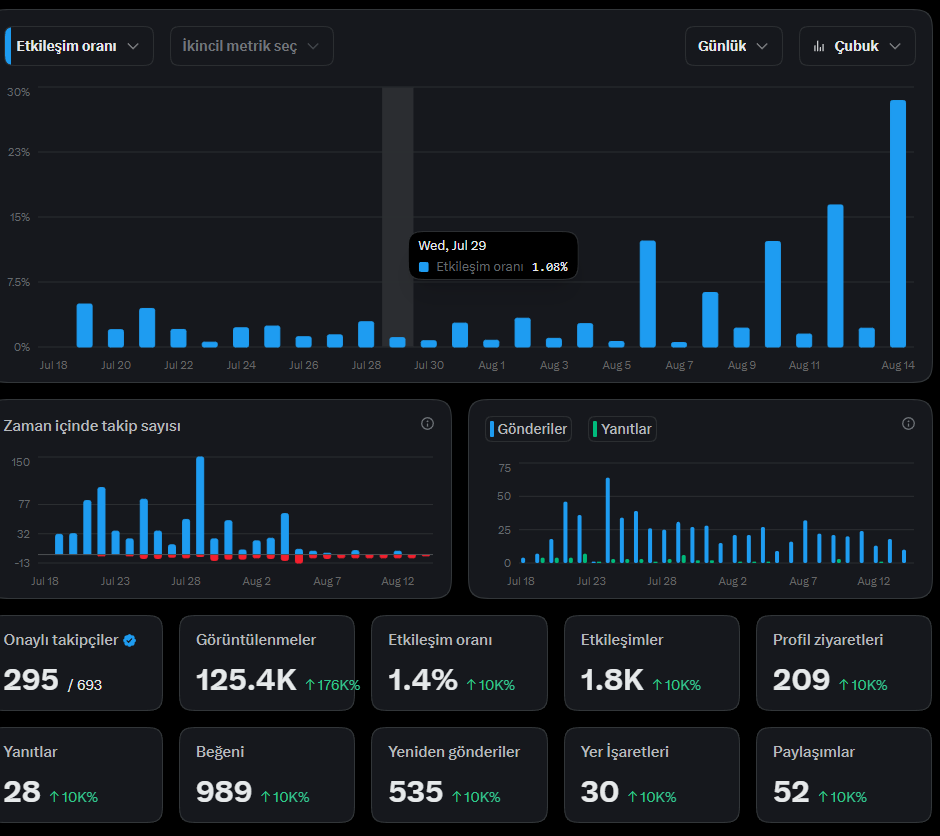Viewport: 940px width, 836px height.
Task: Click the bar chart icon beside Çubuk
Action: (819, 46)
